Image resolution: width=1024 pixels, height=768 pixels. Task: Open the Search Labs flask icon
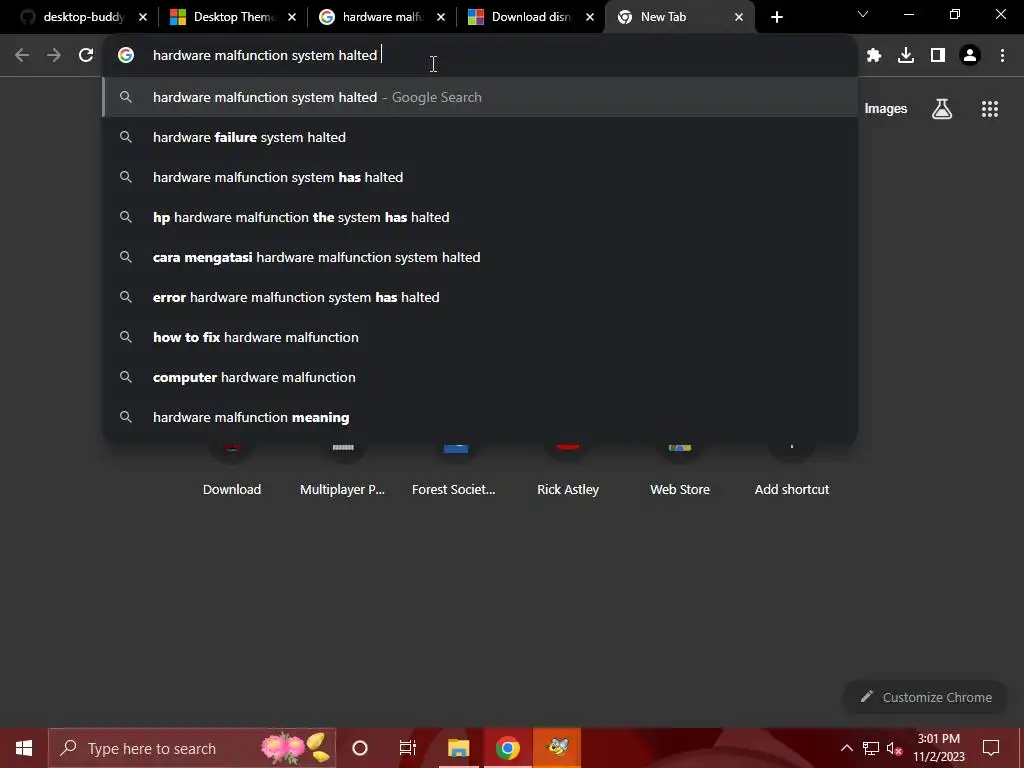[942, 109]
